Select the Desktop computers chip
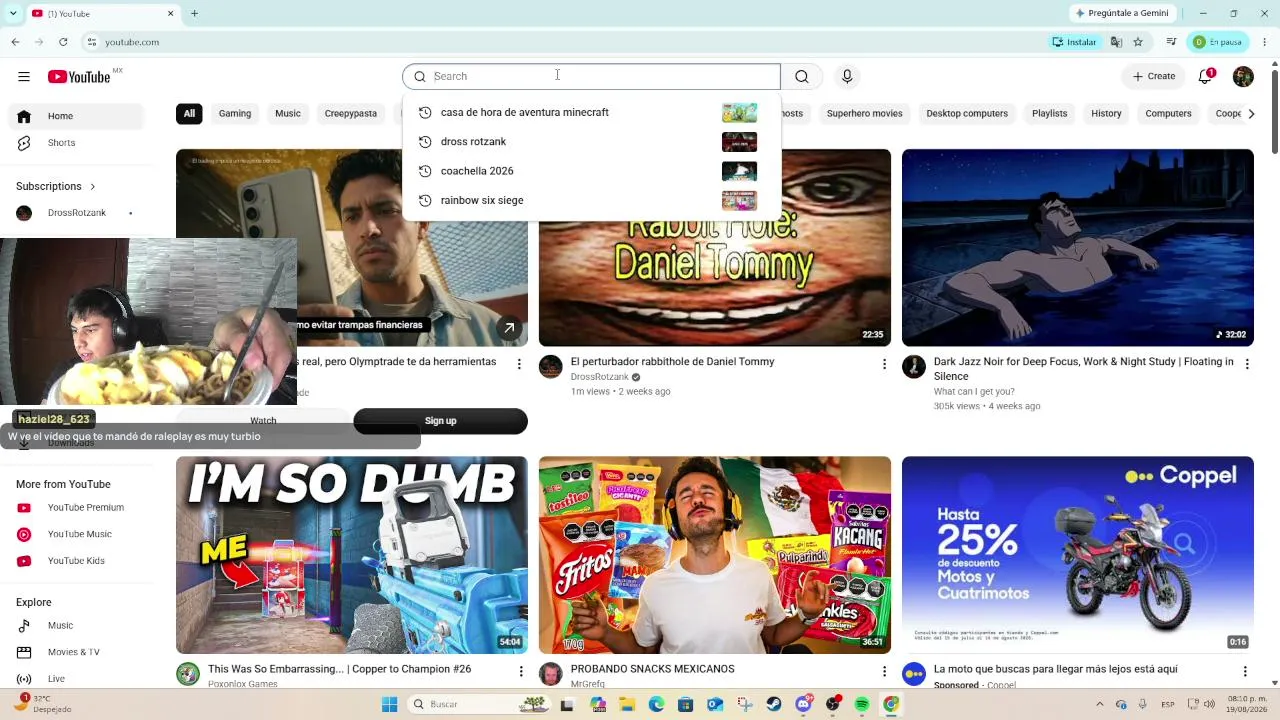 coord(967,114)
